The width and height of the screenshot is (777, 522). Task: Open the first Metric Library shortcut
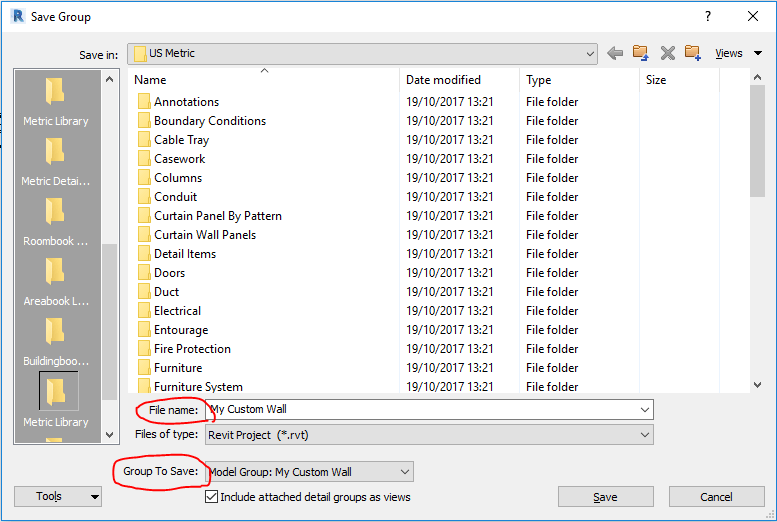(56, 101)
